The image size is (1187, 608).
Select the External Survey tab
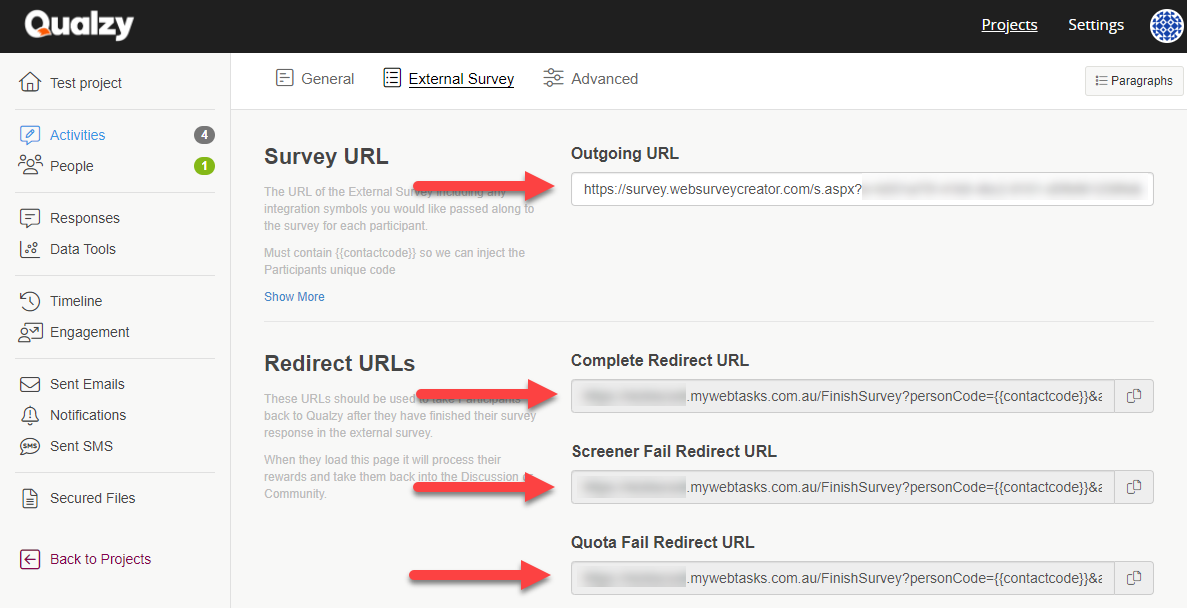tap(448, 78)
